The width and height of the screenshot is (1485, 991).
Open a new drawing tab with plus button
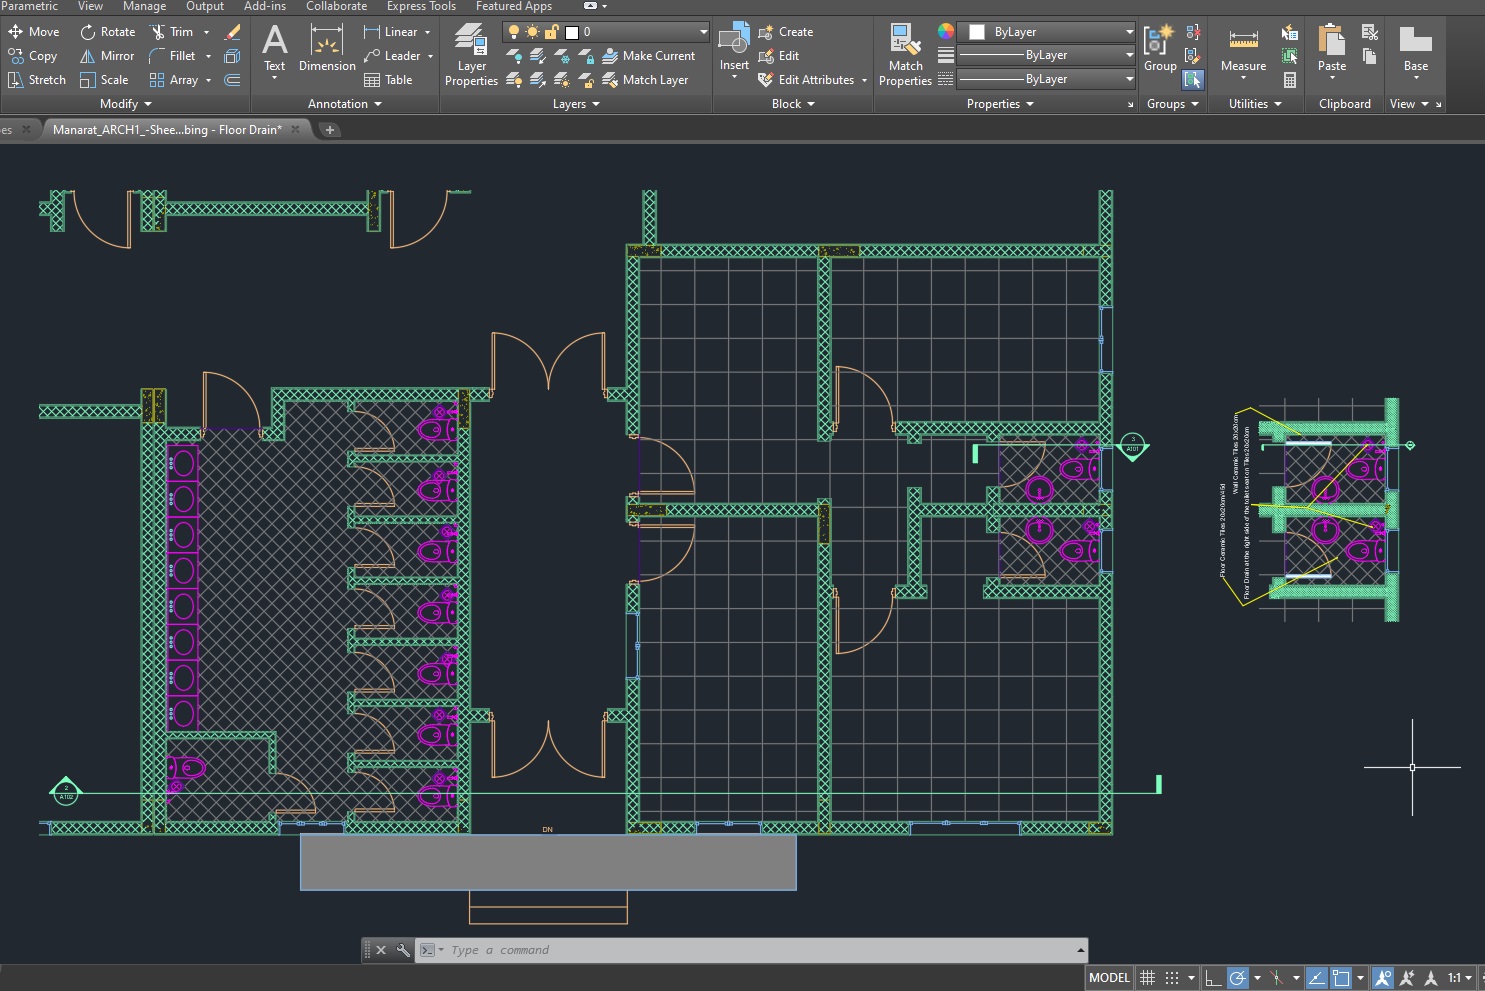329,130
